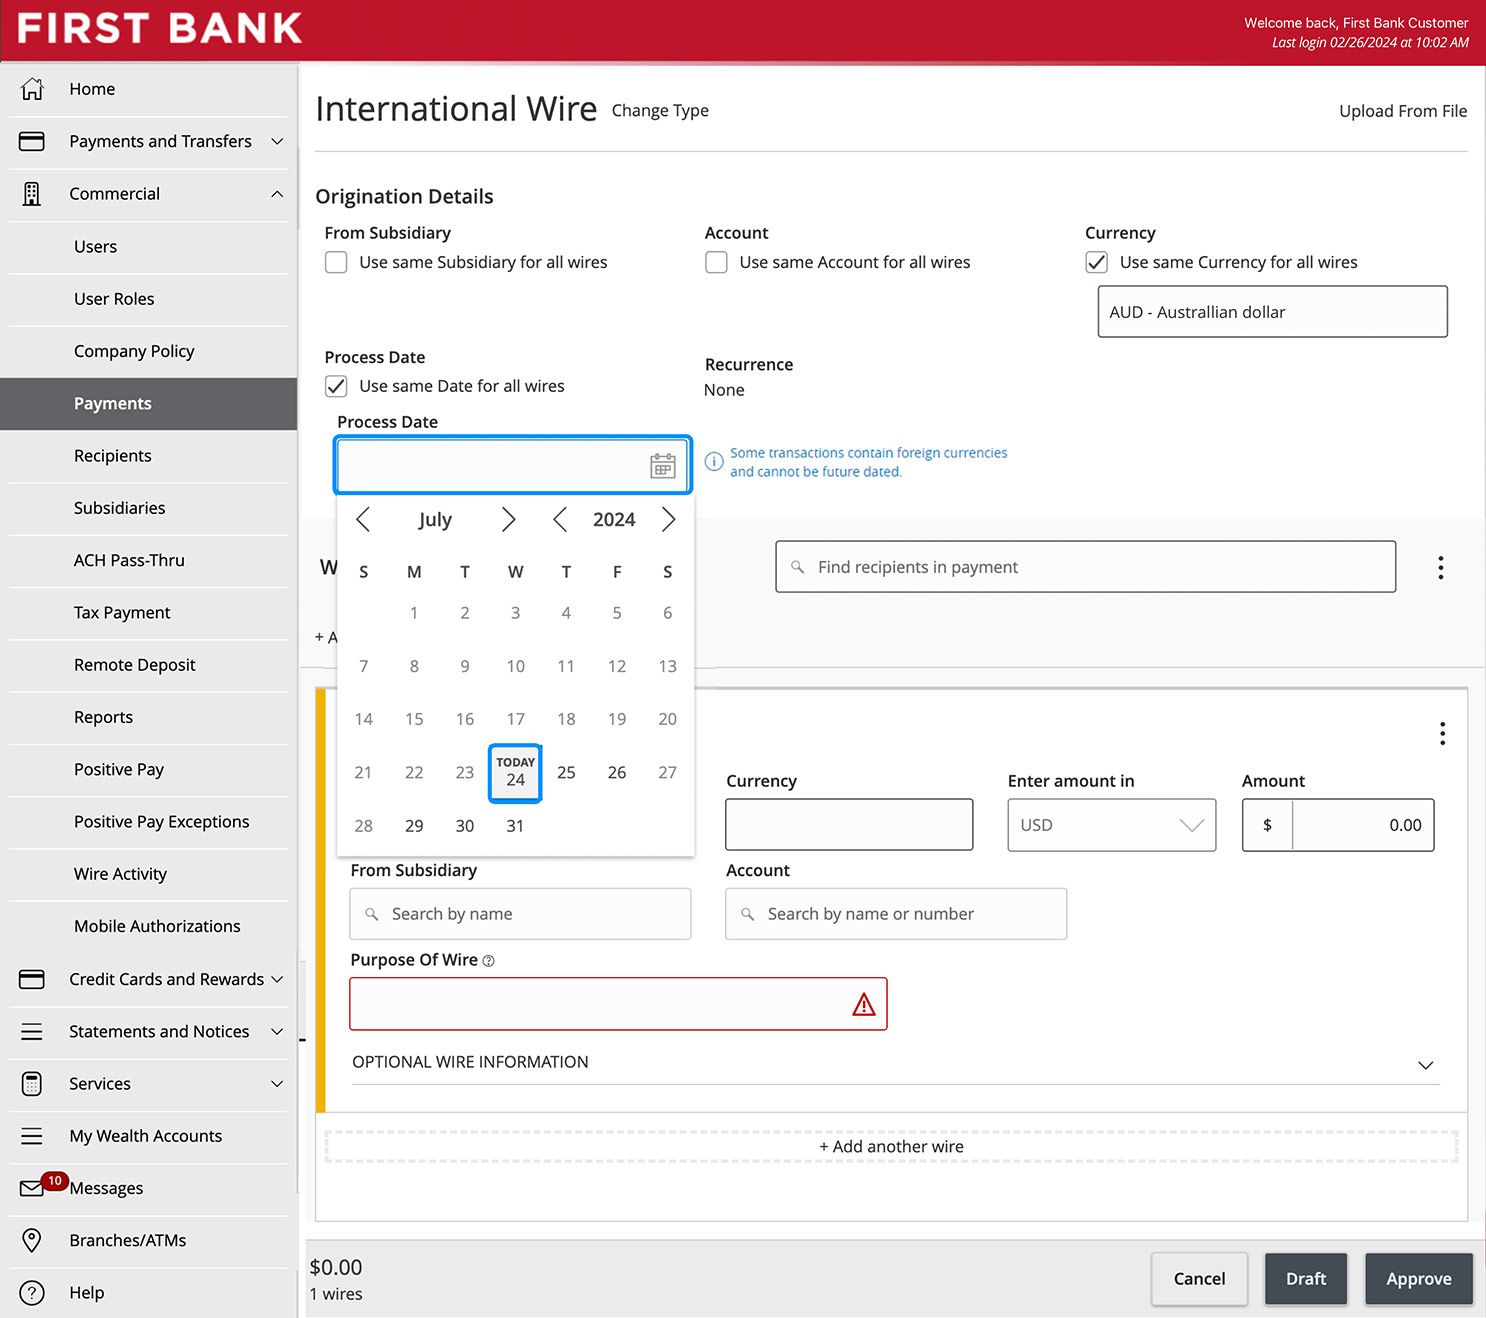Uncheck Use same Currency for all wires
The height and width of the screenshot is (1318, 1486).
point(1096,262)
